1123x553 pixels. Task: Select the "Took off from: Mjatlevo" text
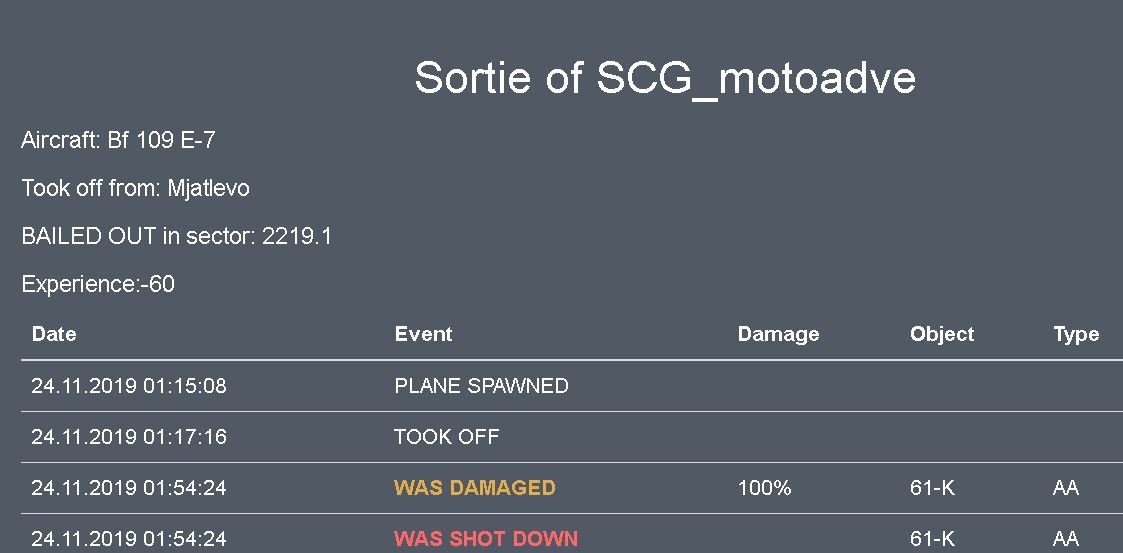tap(135, 188)
